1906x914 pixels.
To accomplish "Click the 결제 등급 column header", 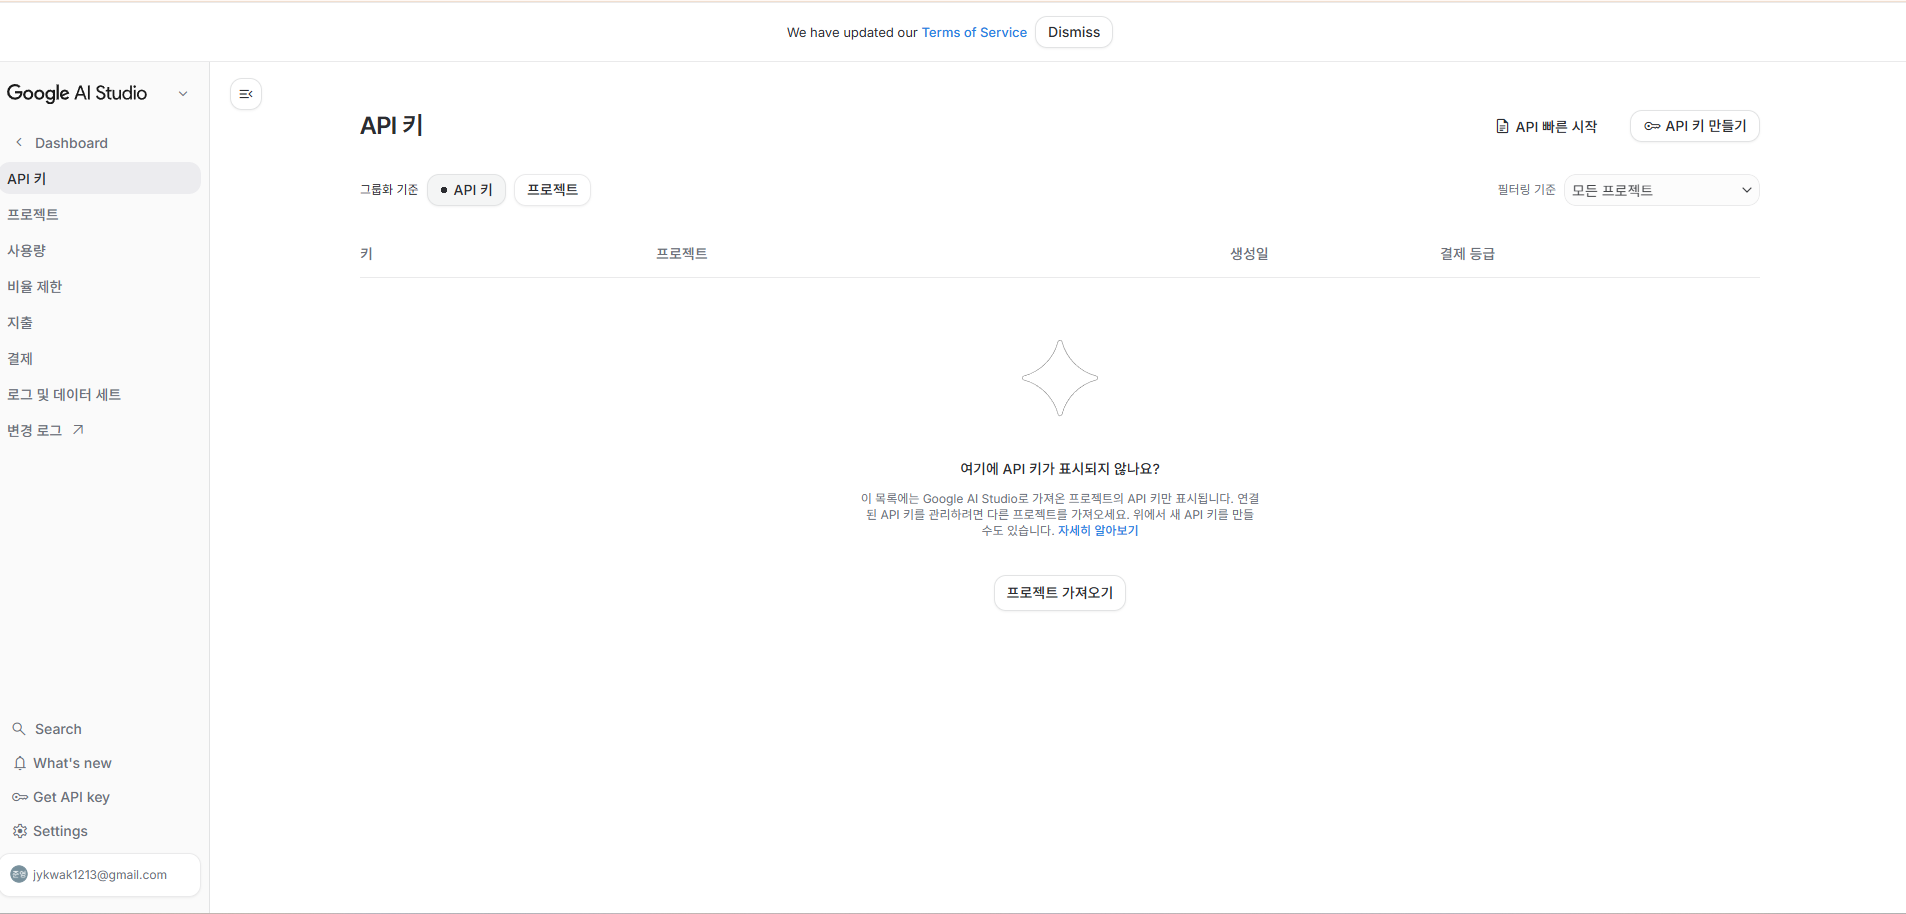I will point(1467,254).
